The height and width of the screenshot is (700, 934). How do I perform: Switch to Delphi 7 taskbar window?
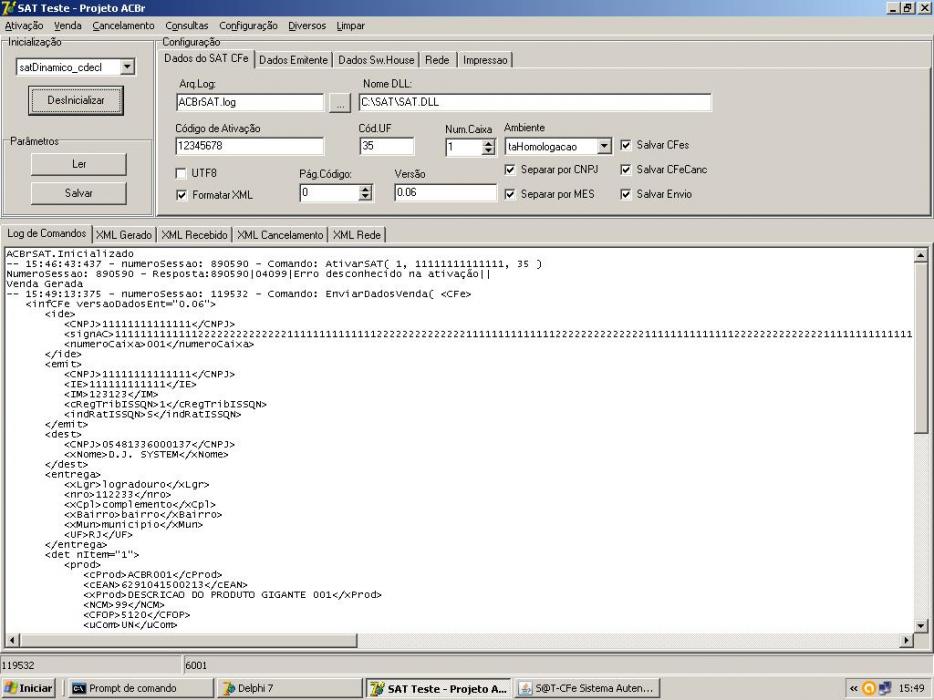coord(288,688)
